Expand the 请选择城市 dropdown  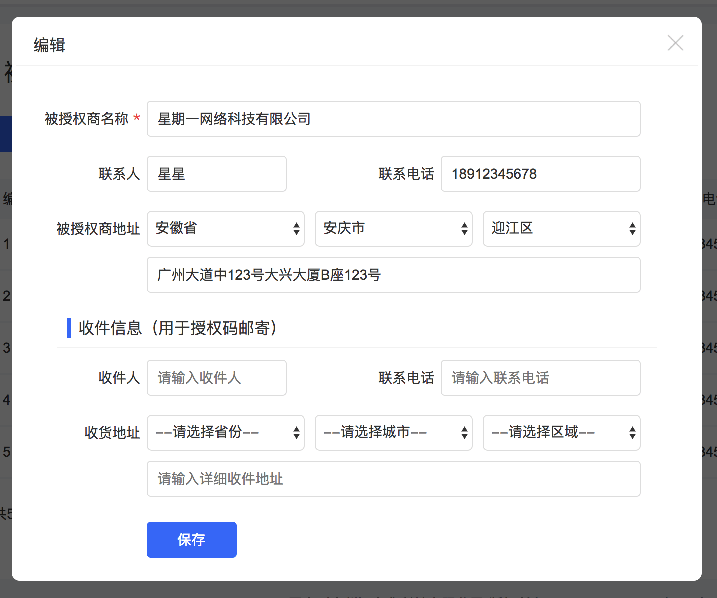click(393, 433)
